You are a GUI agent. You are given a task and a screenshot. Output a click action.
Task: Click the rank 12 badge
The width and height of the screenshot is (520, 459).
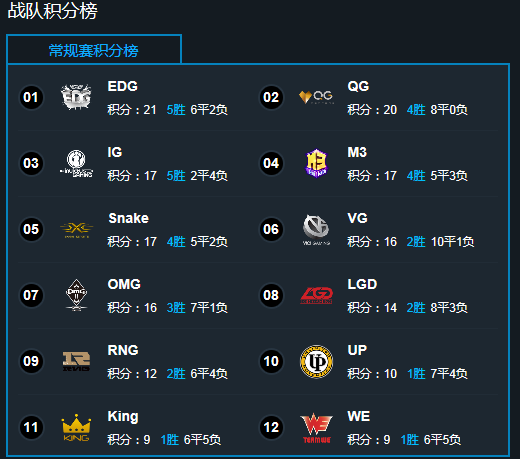click(271, 427)
